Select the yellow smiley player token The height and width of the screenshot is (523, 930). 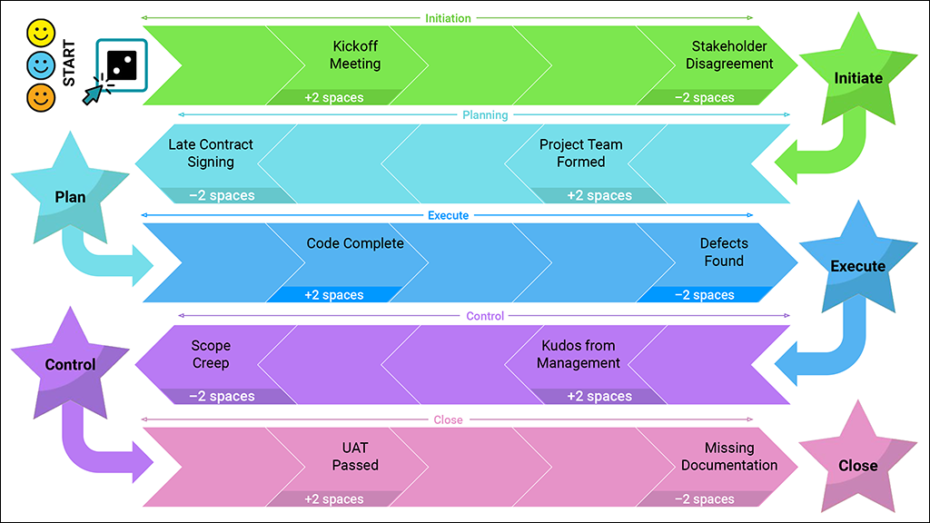click(41, 33)
